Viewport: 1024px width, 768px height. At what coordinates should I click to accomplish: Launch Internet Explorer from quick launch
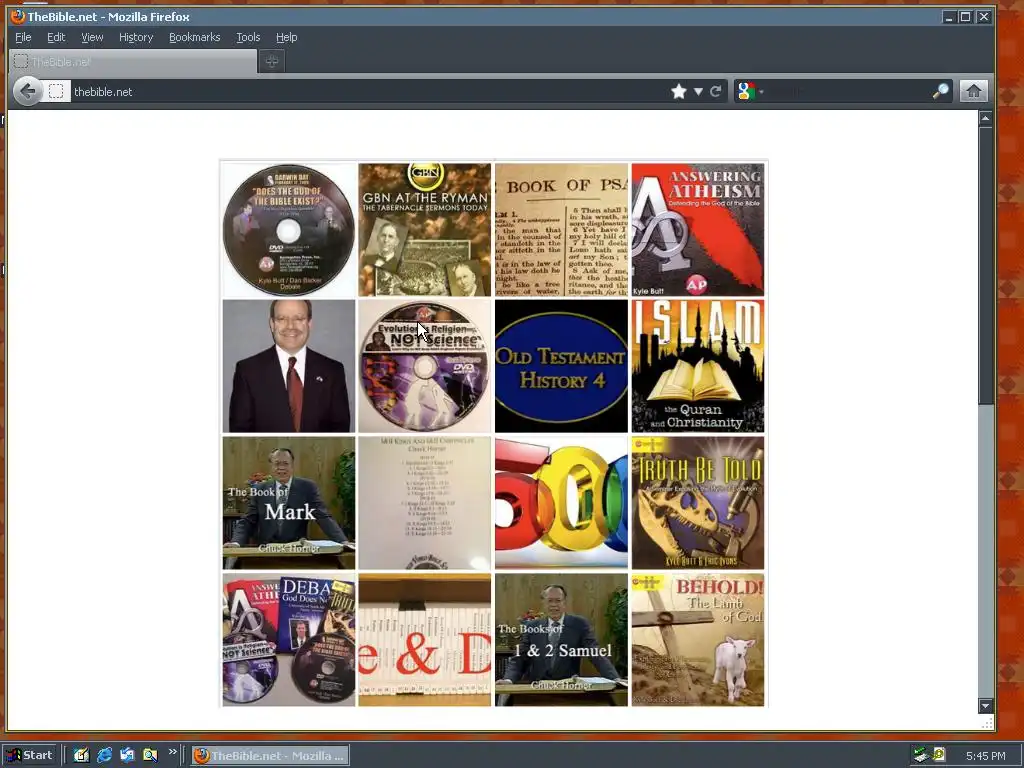click(x=104, y=756)
